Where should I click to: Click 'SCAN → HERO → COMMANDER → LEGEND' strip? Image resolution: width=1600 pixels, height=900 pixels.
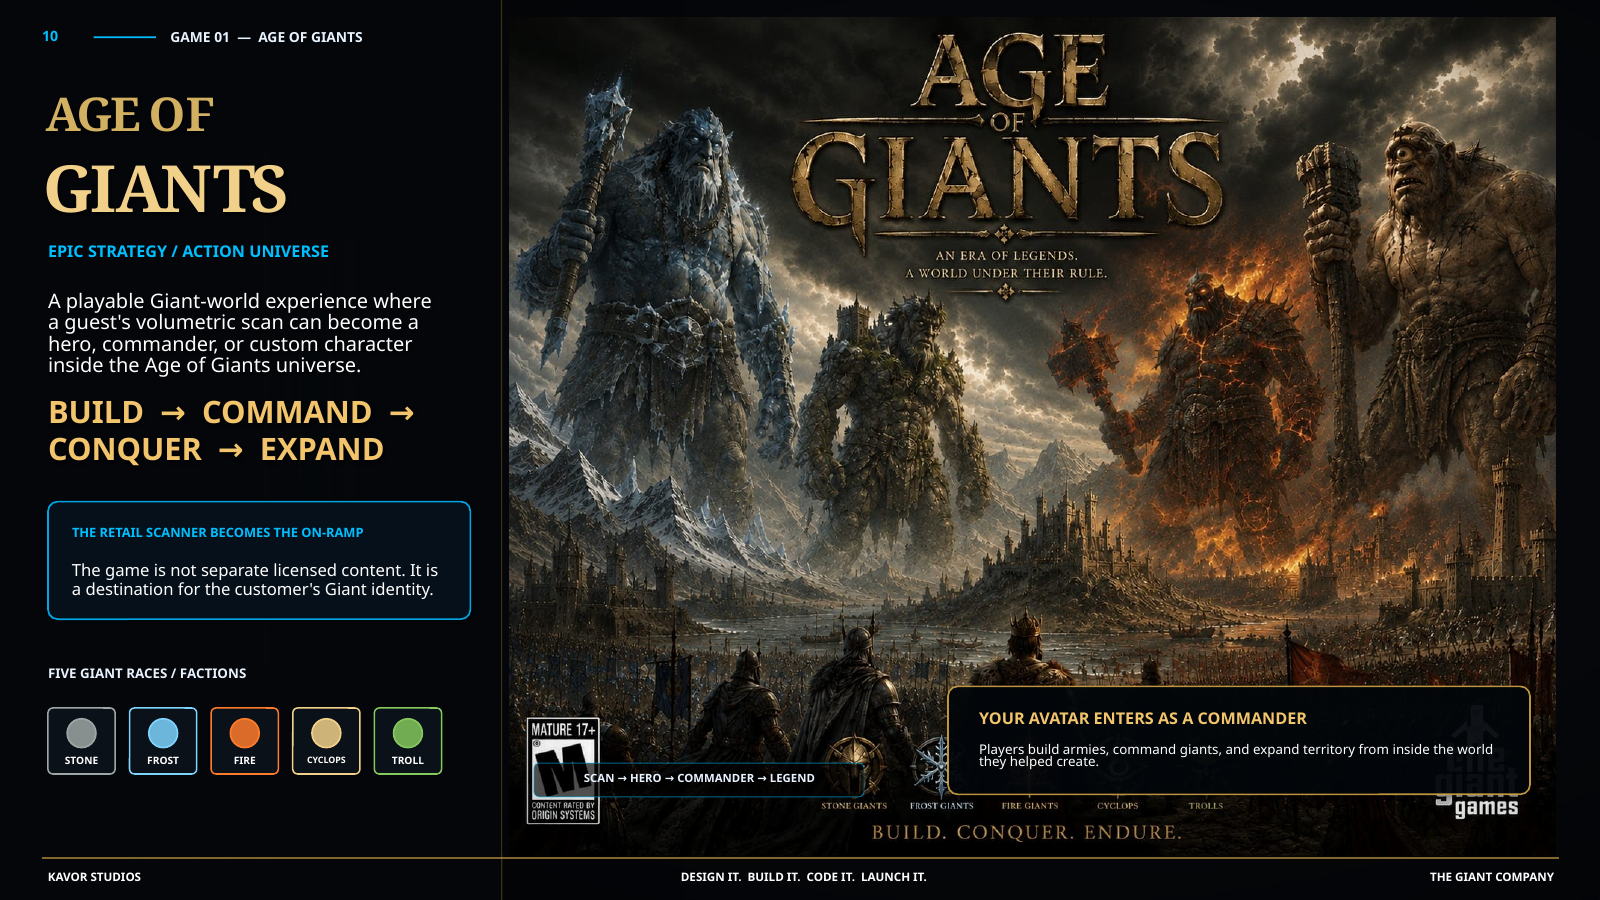point(699,778)
